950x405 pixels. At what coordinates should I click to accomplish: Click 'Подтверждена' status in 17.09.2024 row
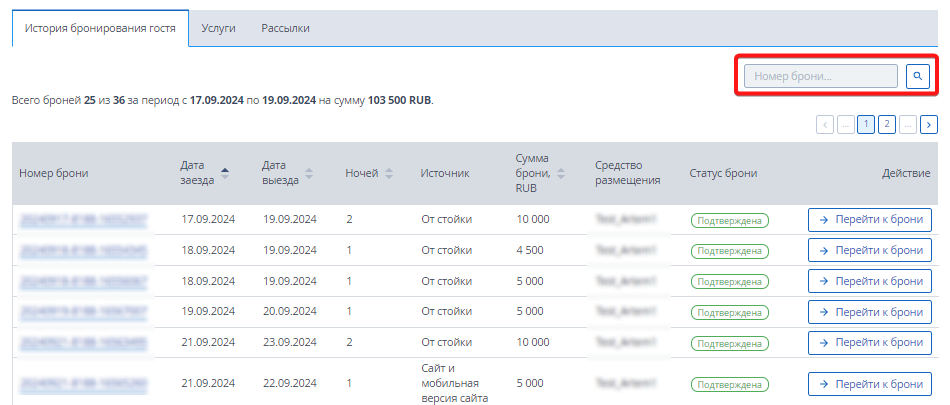[x=729, y=220]
